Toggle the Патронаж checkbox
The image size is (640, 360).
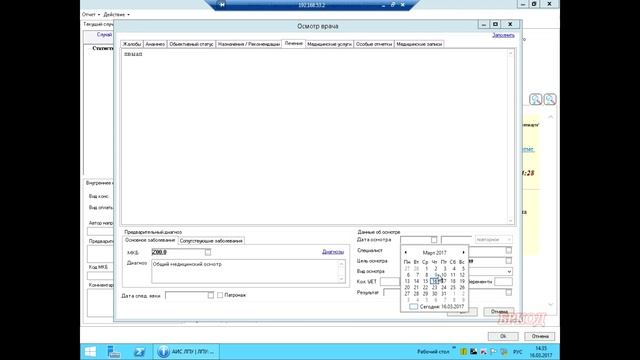[x=220, y=295]
